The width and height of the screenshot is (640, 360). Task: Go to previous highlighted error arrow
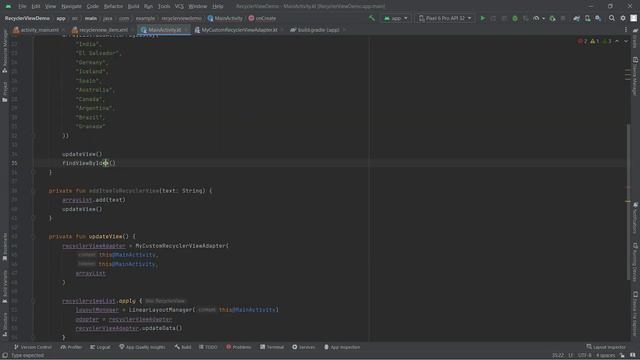[617, 41]
